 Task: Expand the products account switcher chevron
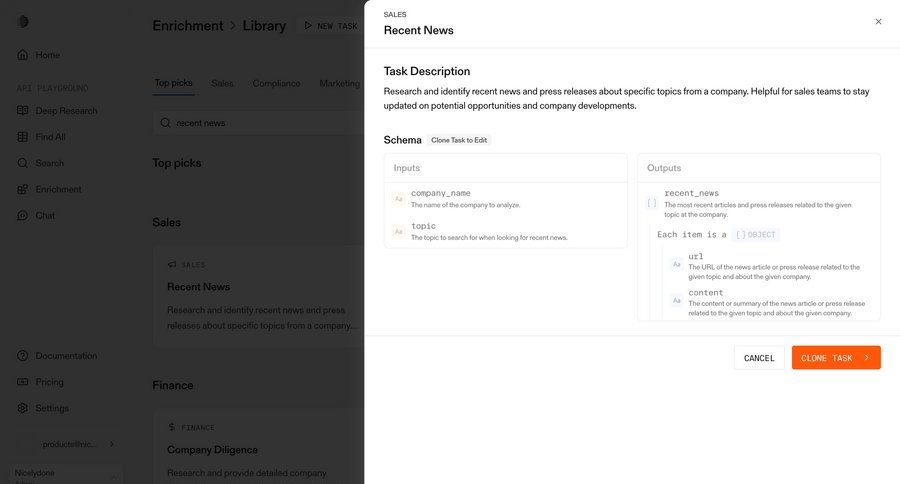tap(112, 444)
